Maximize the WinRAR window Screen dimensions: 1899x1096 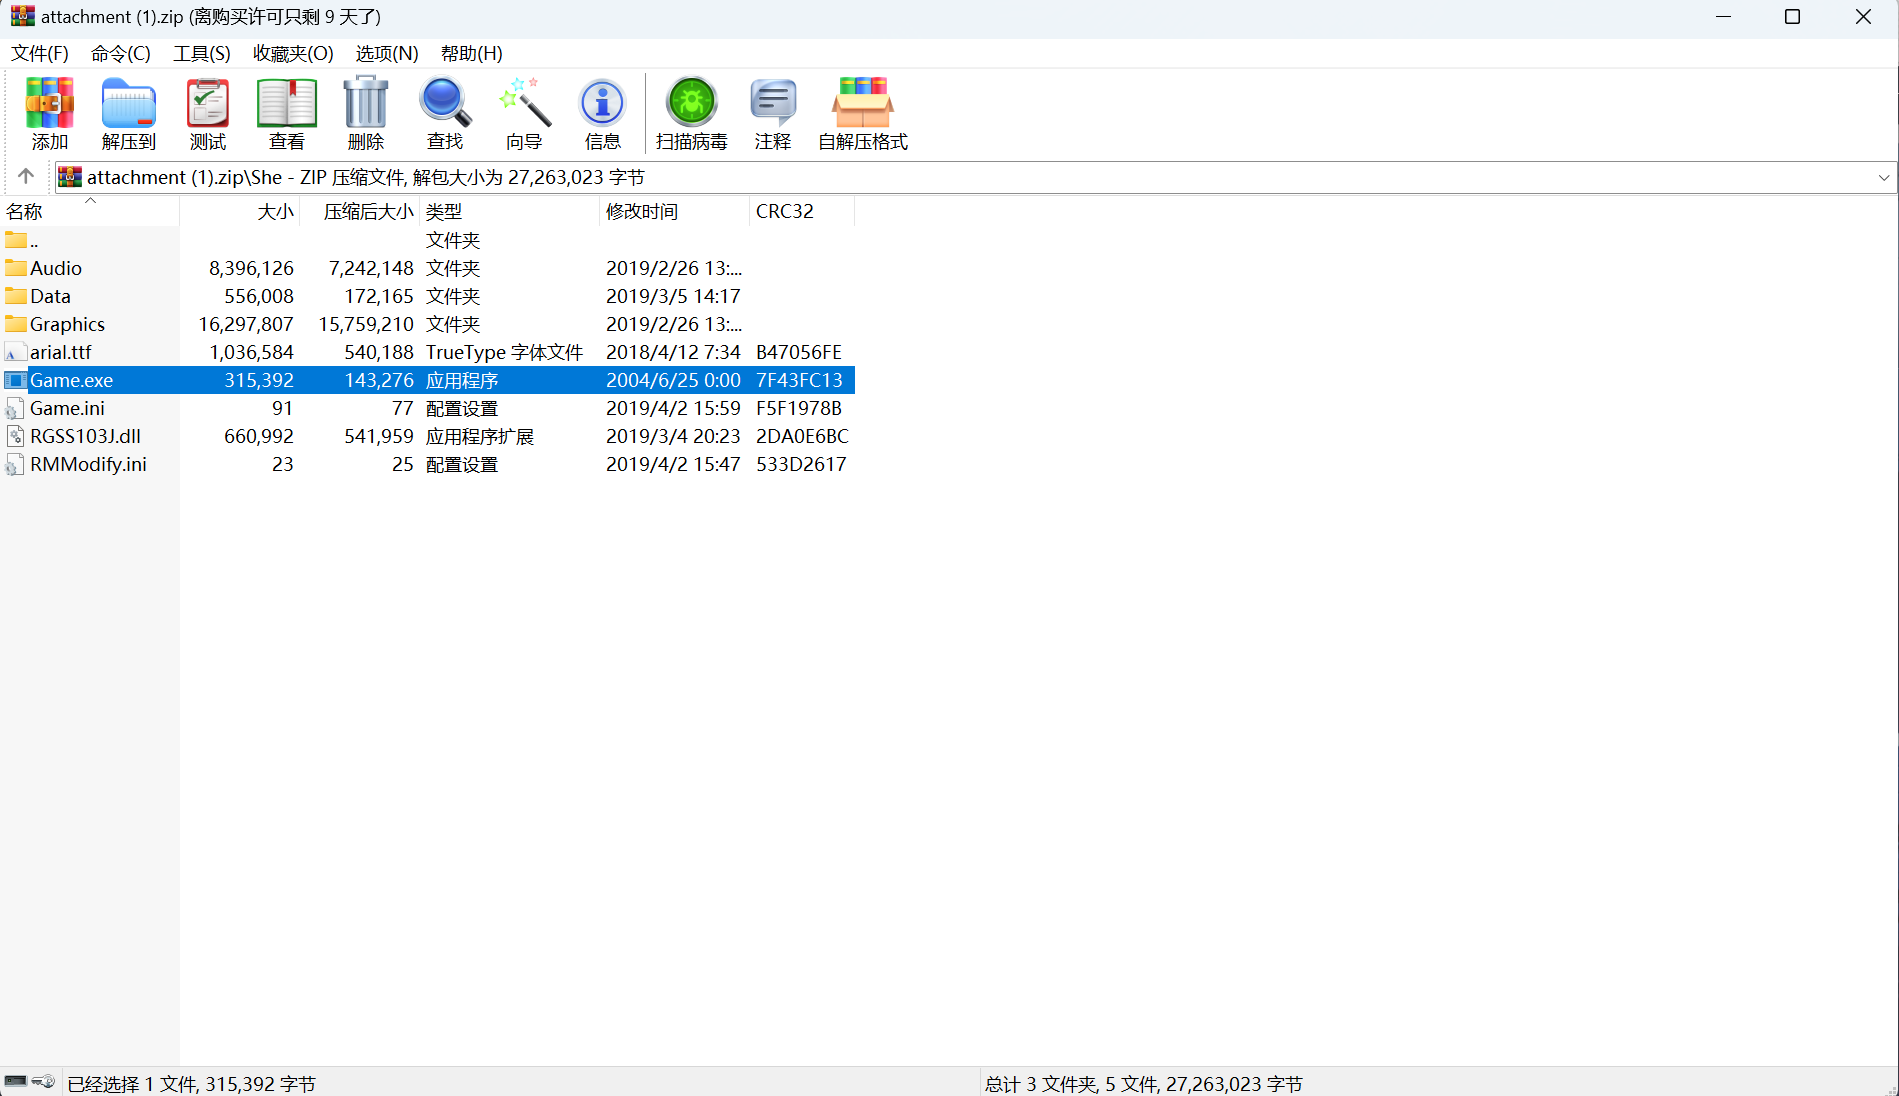pyautogui.click(x=1792, y=17)
